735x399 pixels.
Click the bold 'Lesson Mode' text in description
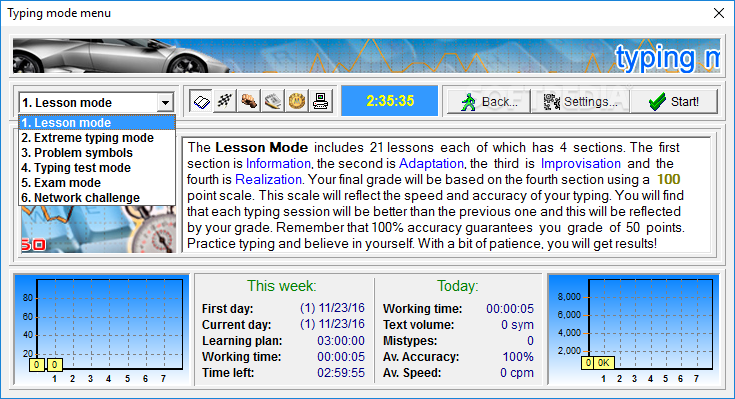[x=262, y=148]
